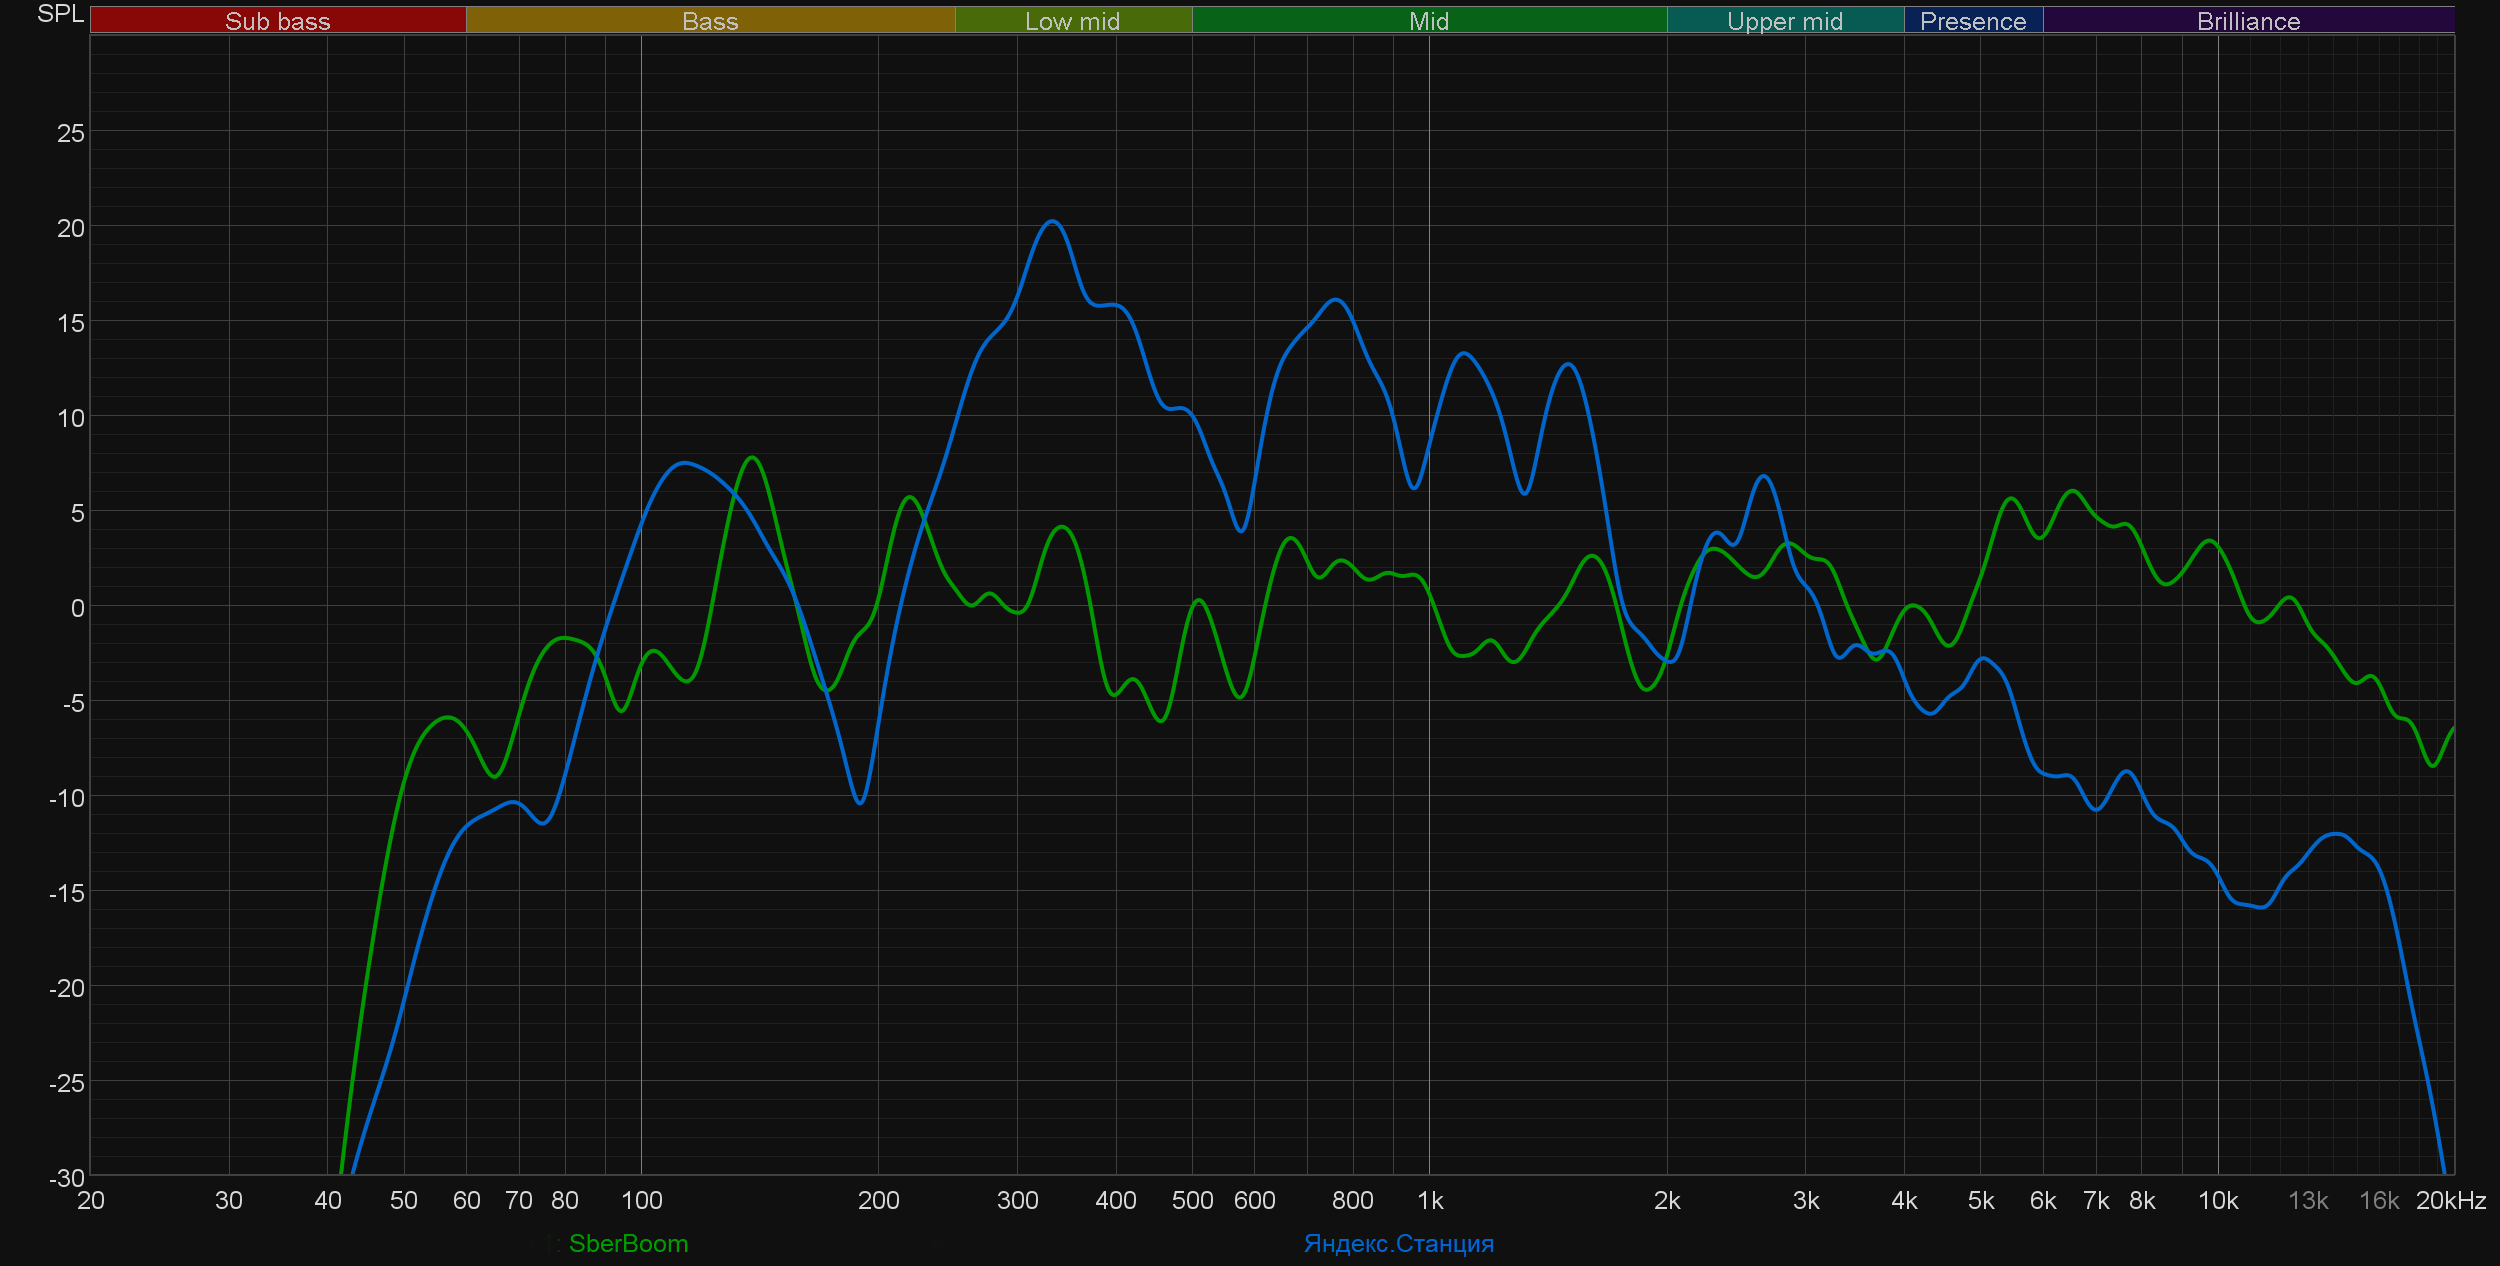Click the Яндекс.Станция legend label
This screenshot has height=1266, width=2500.
point(1398,1243)
